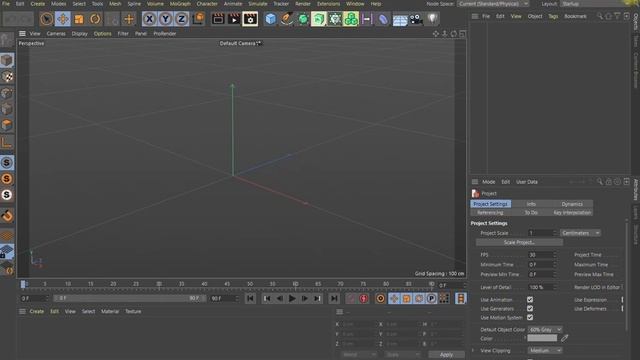Click the Autokeying orange circle icon

[x=380, y=298]
